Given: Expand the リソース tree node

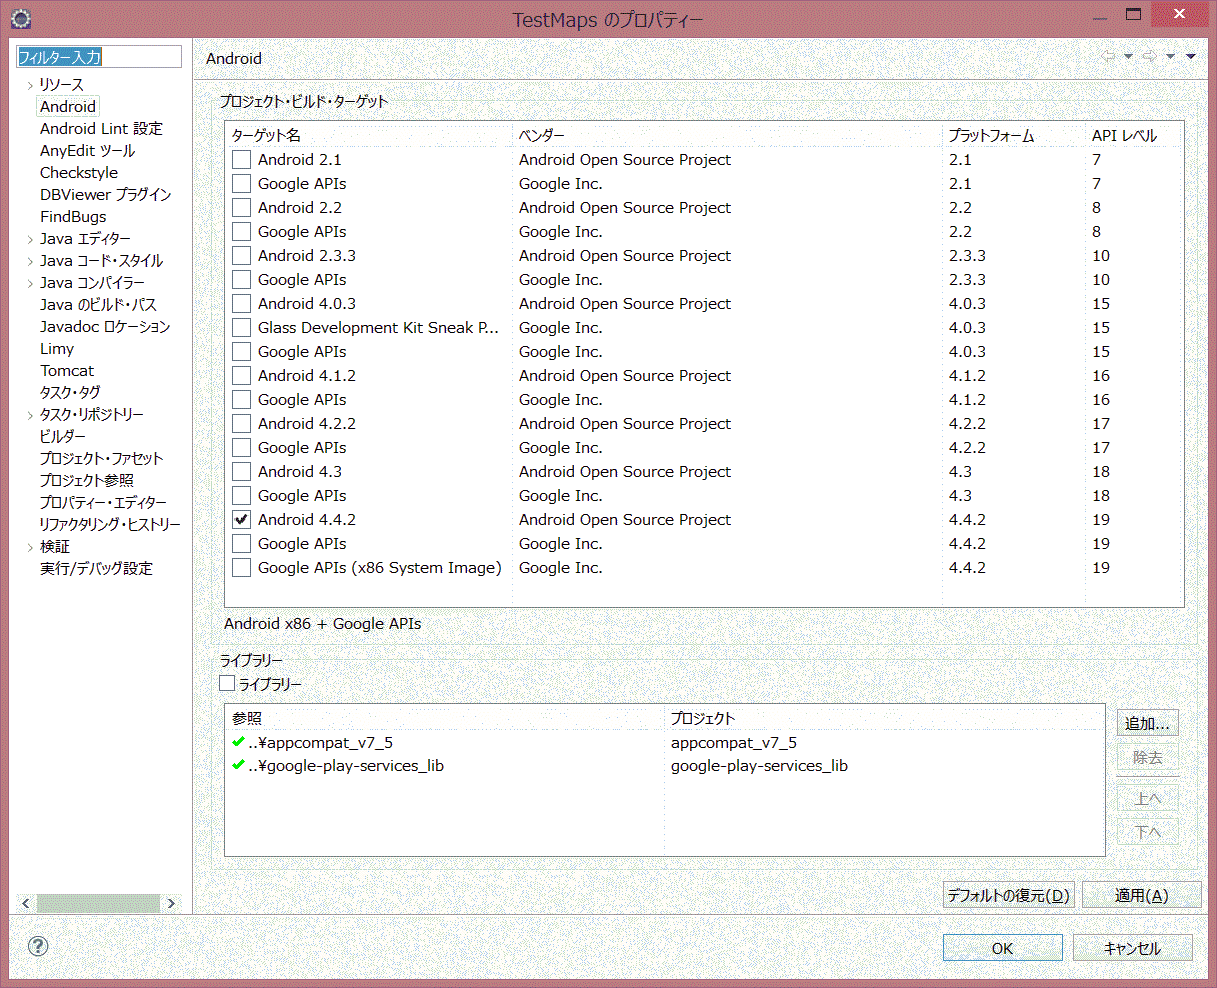Looking at the screenshot, I should [30, 85].
